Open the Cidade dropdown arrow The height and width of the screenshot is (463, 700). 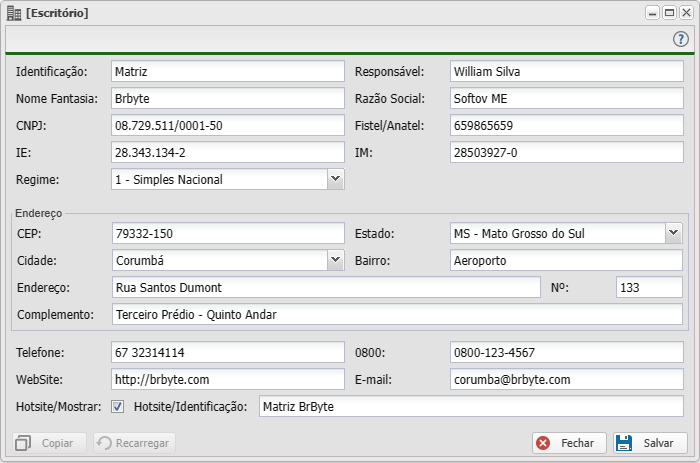[x=336, y=260]
